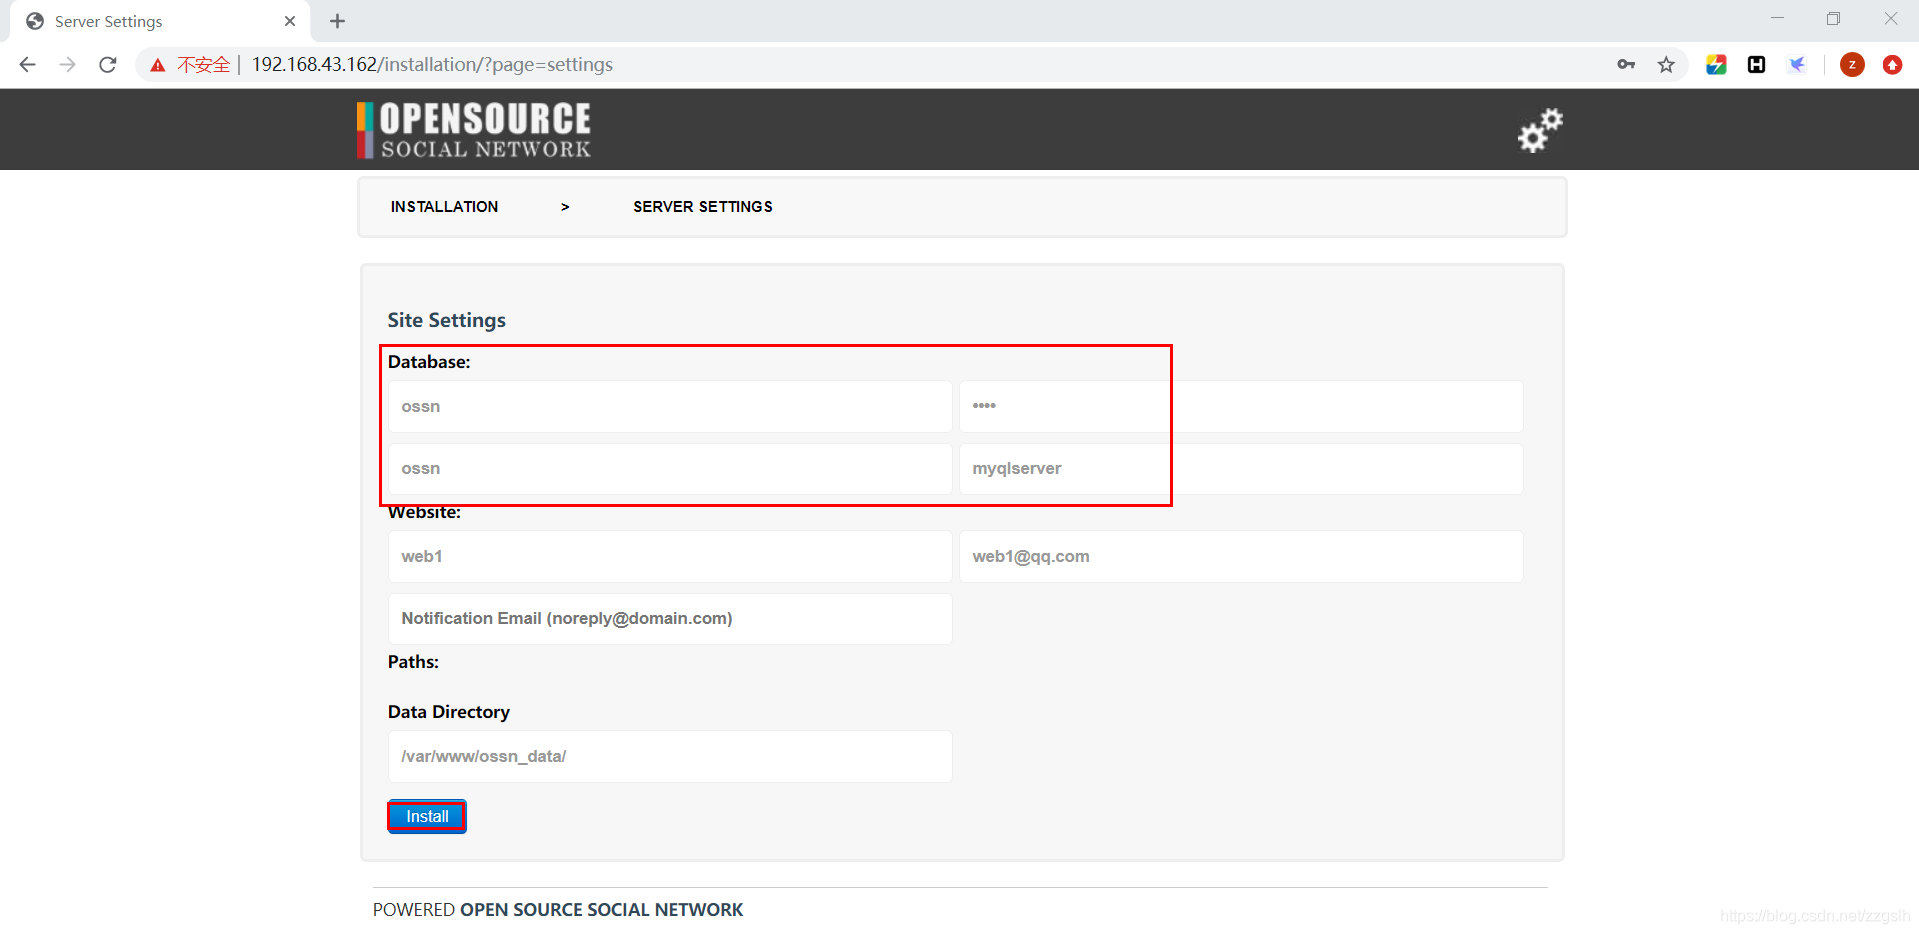Click the Data Directory path field
Viewport: 1919px width, 934px height.
(670, 756)
